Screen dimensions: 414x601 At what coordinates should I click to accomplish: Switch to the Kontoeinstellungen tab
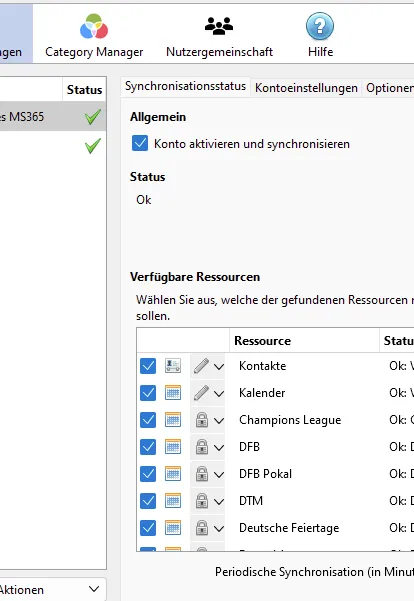click(306, 88)
